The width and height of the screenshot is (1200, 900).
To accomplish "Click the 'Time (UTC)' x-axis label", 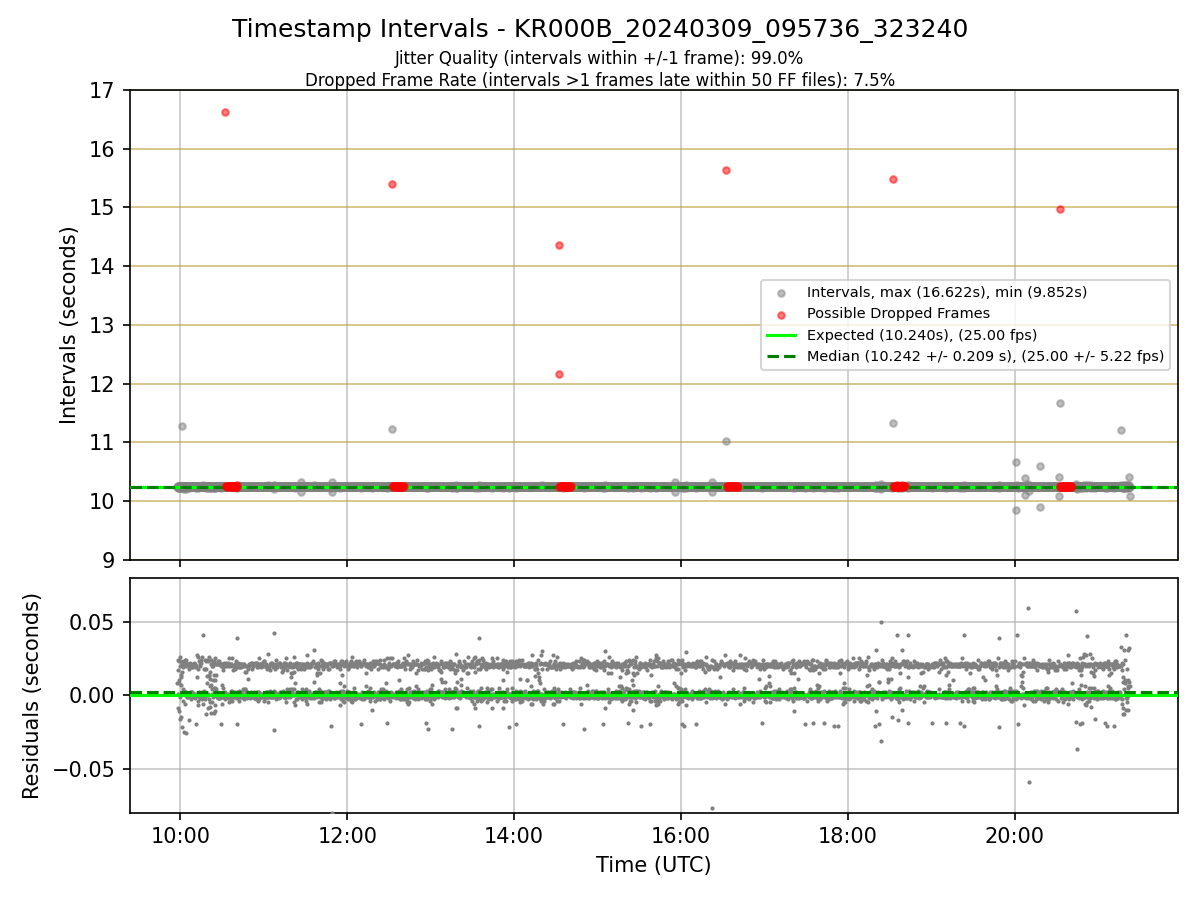I will [x=653, y=865].
